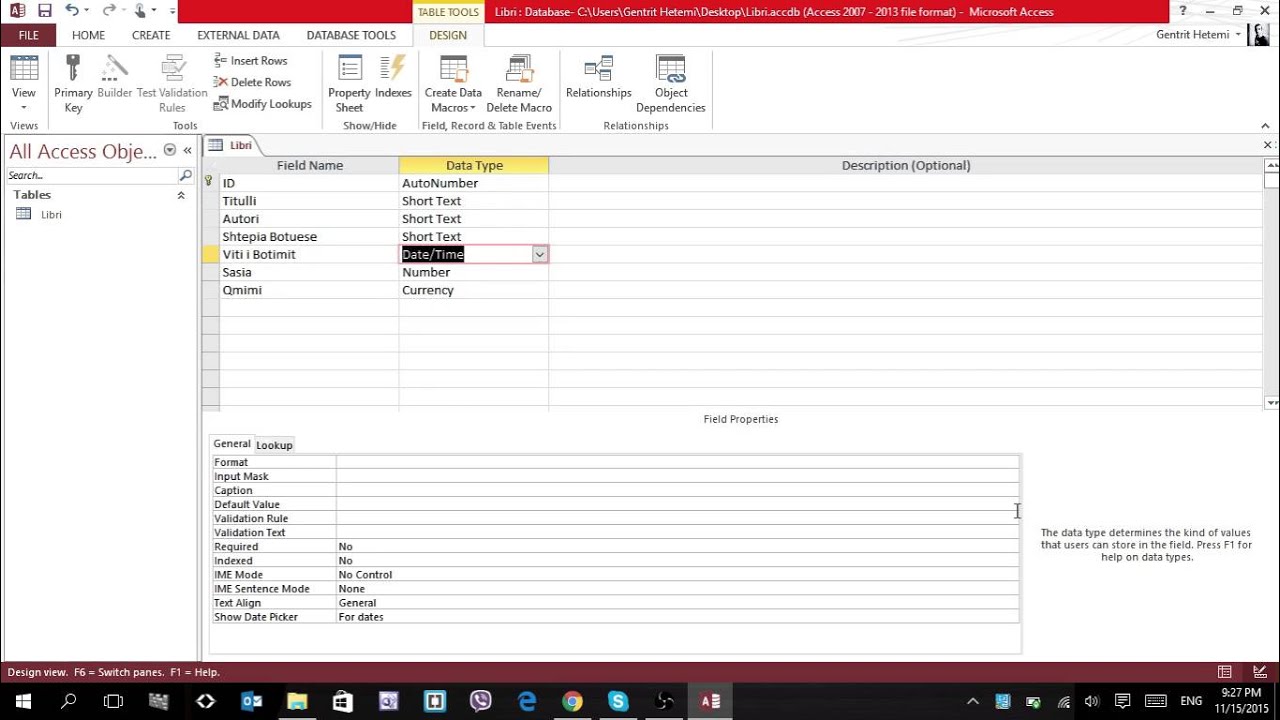Click the Currency data type cell

point(473,290)
